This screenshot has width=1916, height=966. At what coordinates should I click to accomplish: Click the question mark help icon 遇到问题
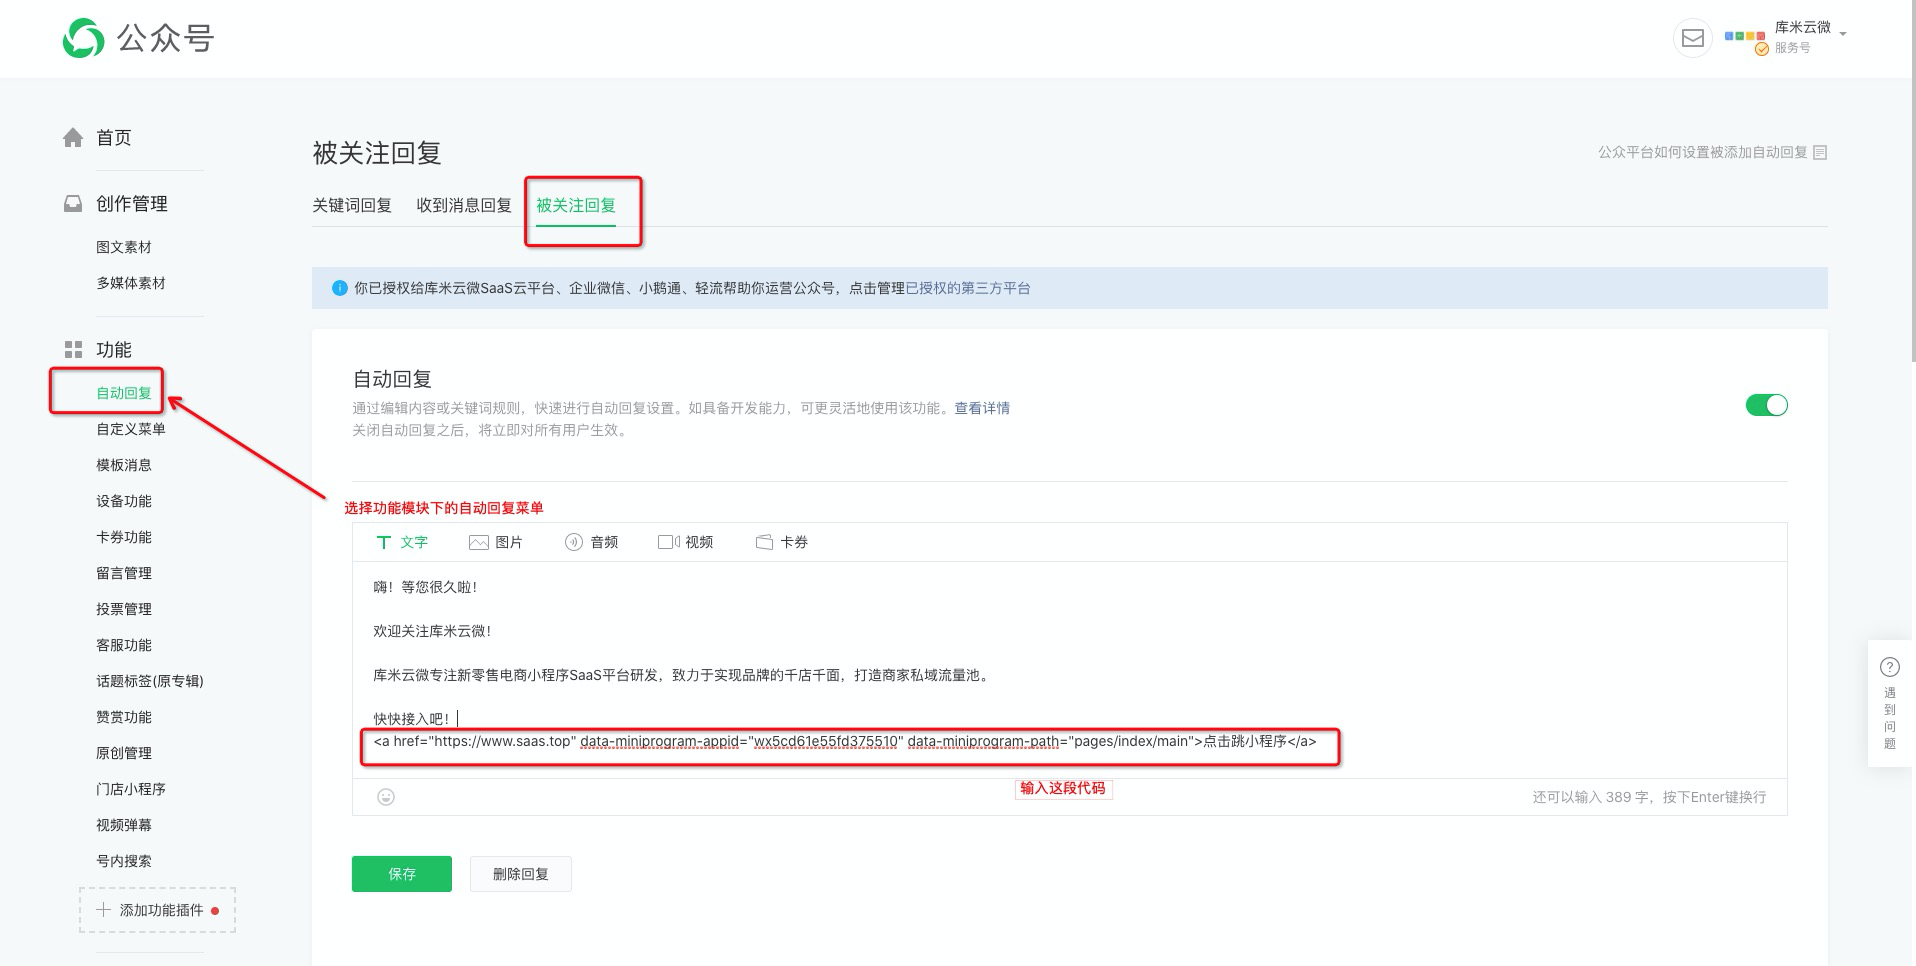tap(1890, 667)
